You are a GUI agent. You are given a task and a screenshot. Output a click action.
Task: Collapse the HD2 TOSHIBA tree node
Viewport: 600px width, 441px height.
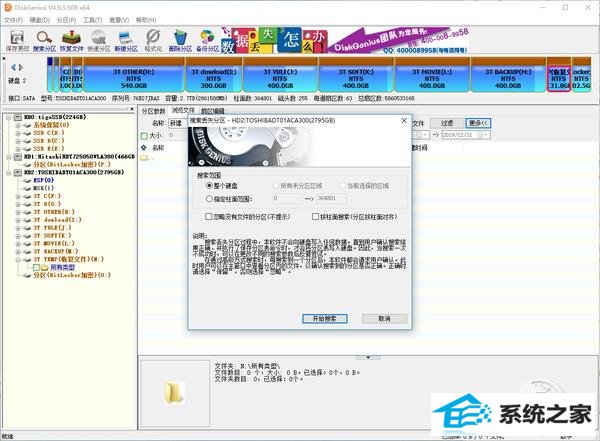pyautogui.click(x=9, y=173)
